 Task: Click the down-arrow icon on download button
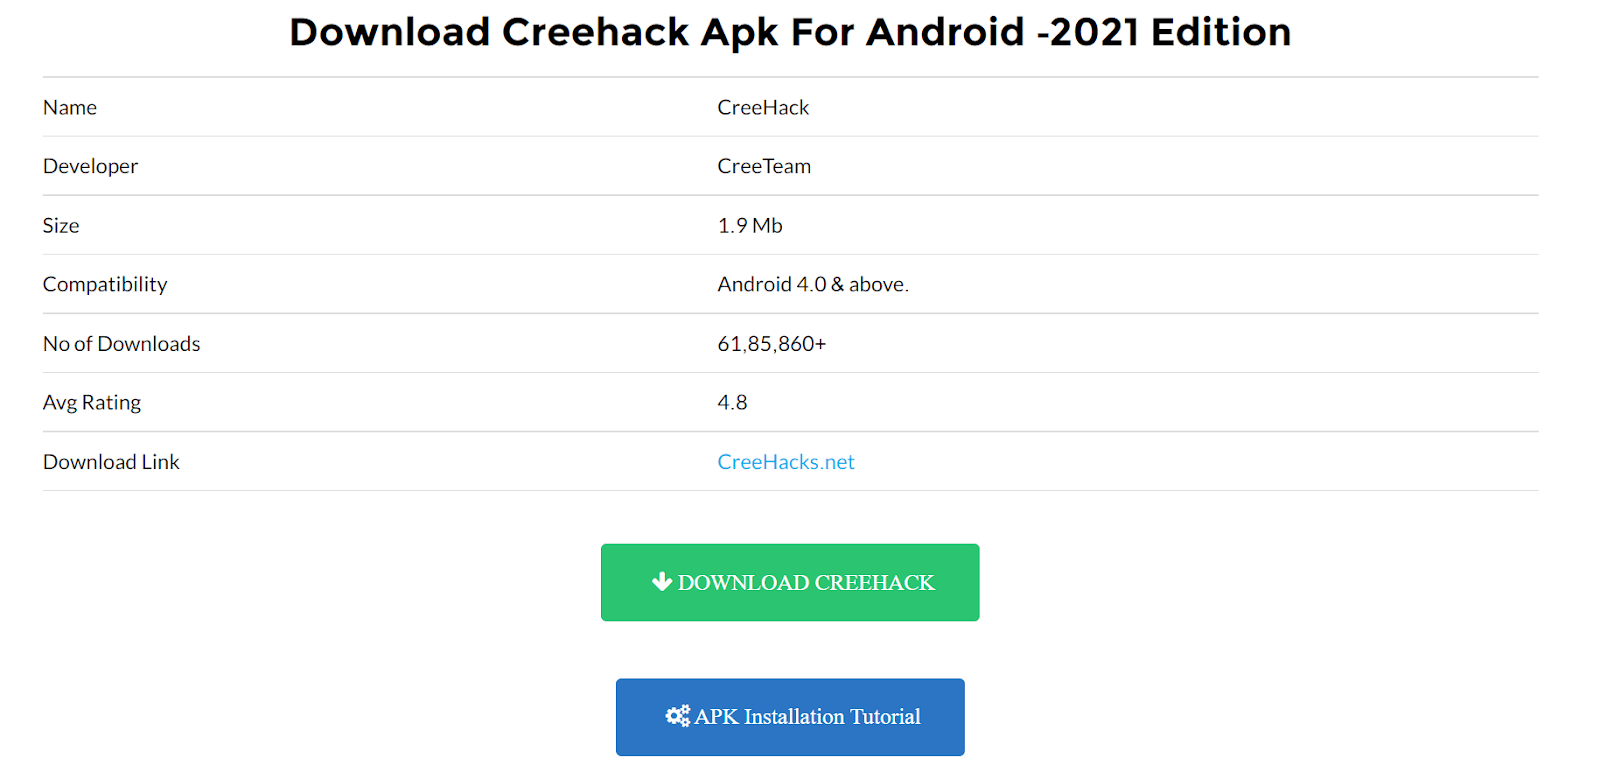click(x=662, y=582)
